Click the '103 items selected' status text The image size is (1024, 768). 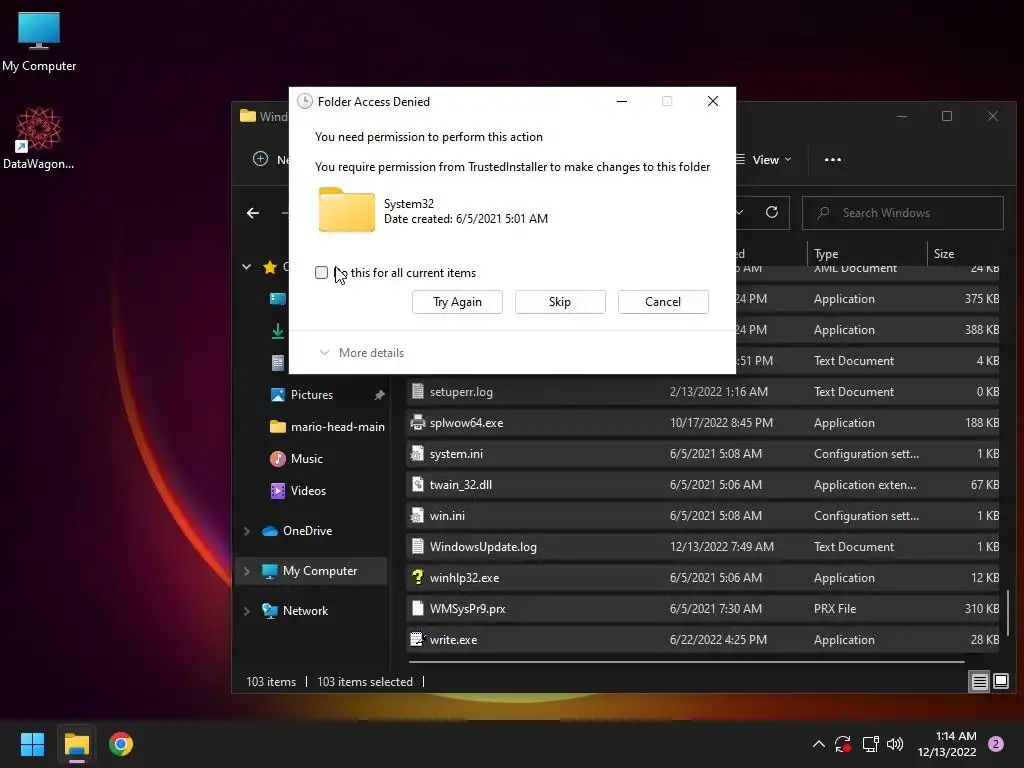(365, 682)
